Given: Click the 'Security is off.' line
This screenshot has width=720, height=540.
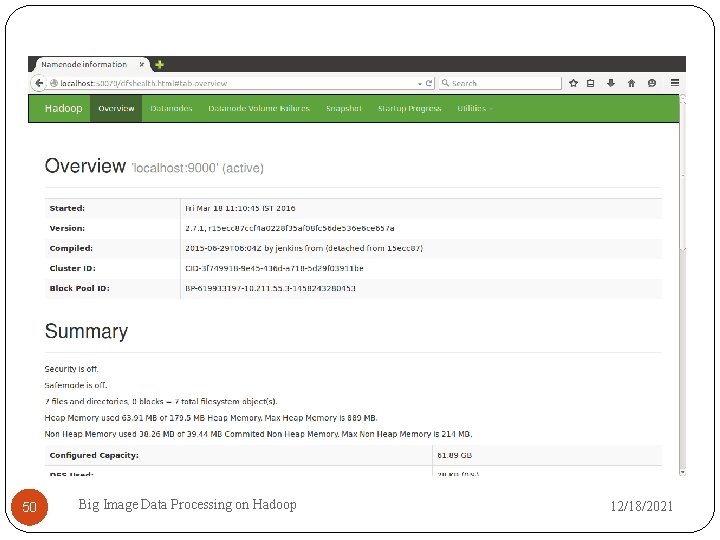Looking at the screenshot, I should click(x=71, y=369).
